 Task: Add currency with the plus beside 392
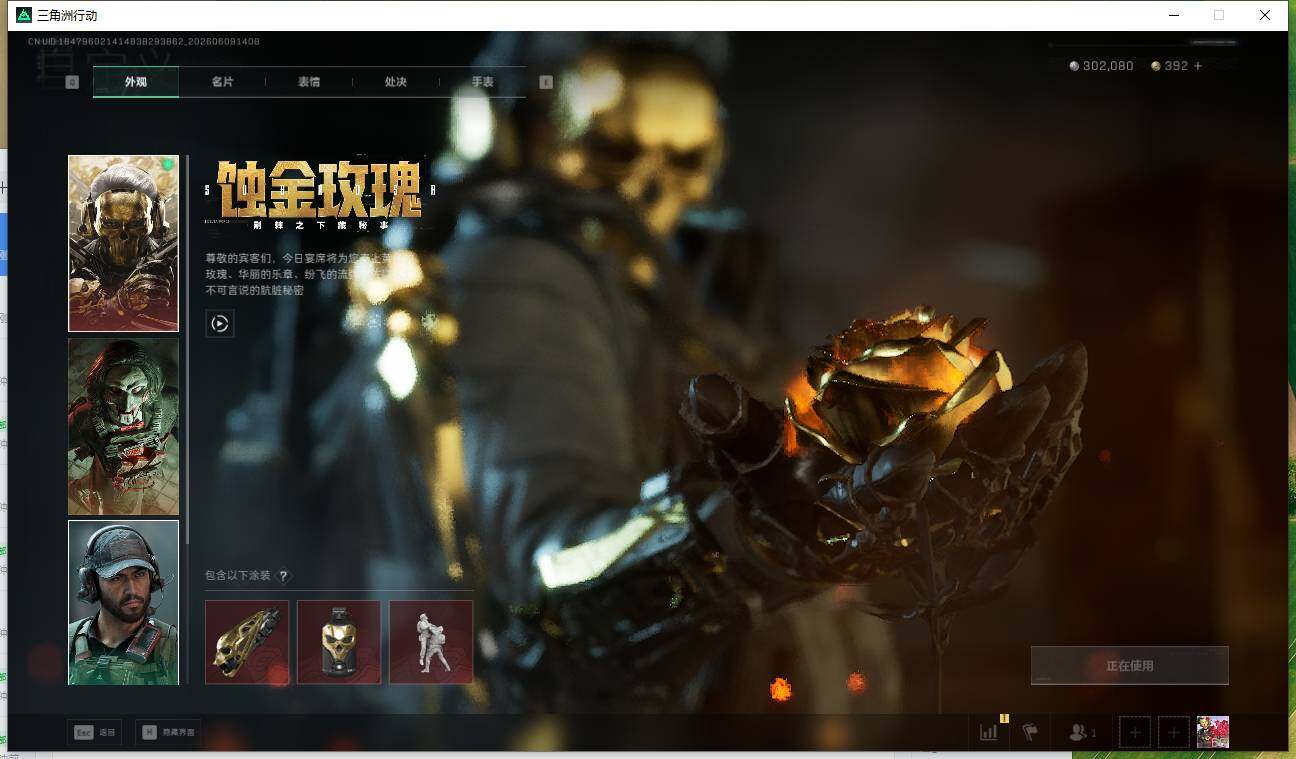1198,66
